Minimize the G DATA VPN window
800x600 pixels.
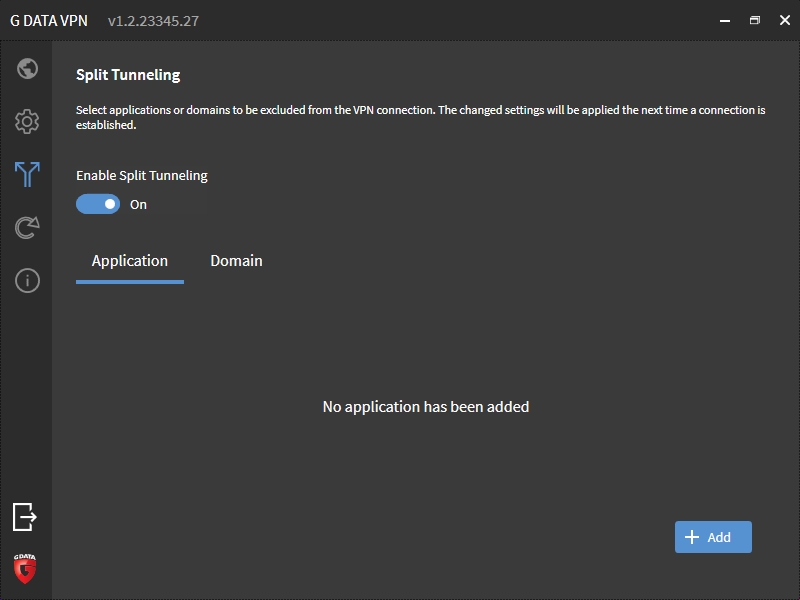(x=724, y=20)
